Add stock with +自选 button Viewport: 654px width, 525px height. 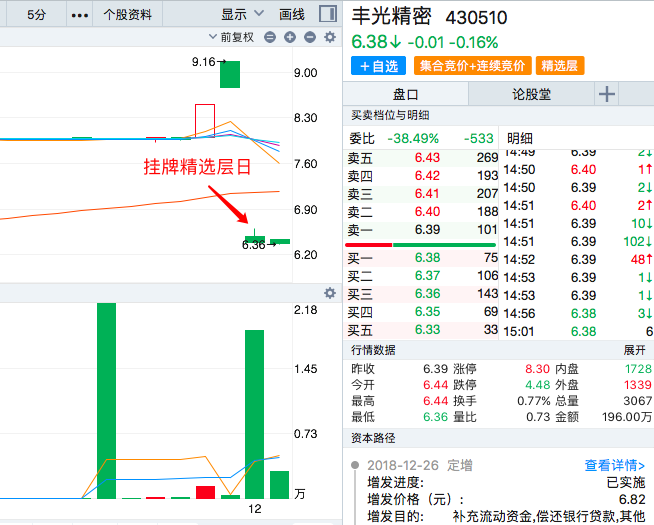point(378,66)
